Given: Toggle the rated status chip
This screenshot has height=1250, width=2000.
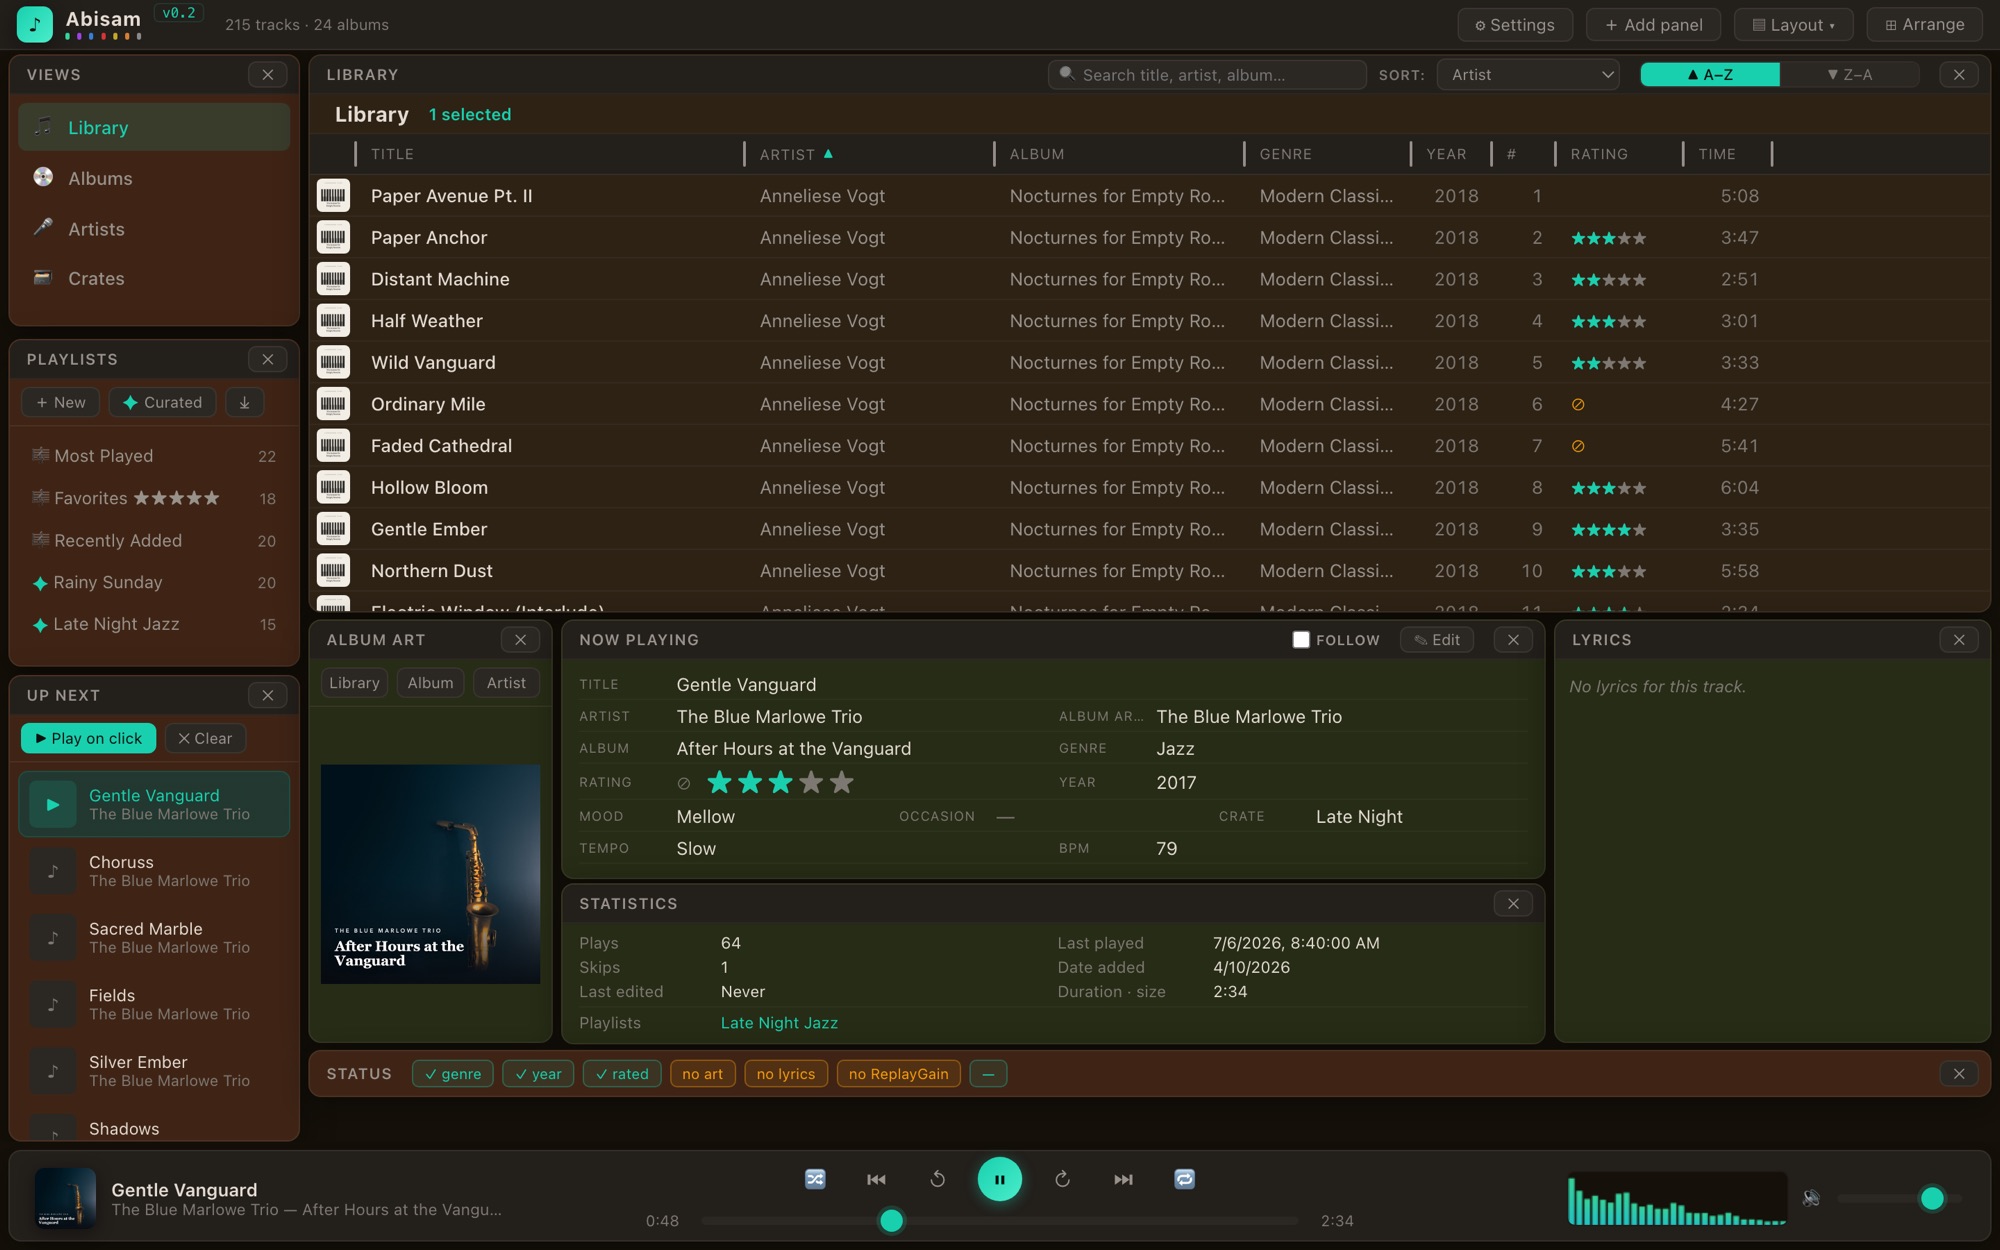Looking at the screenshot, I should point(622,1074).
